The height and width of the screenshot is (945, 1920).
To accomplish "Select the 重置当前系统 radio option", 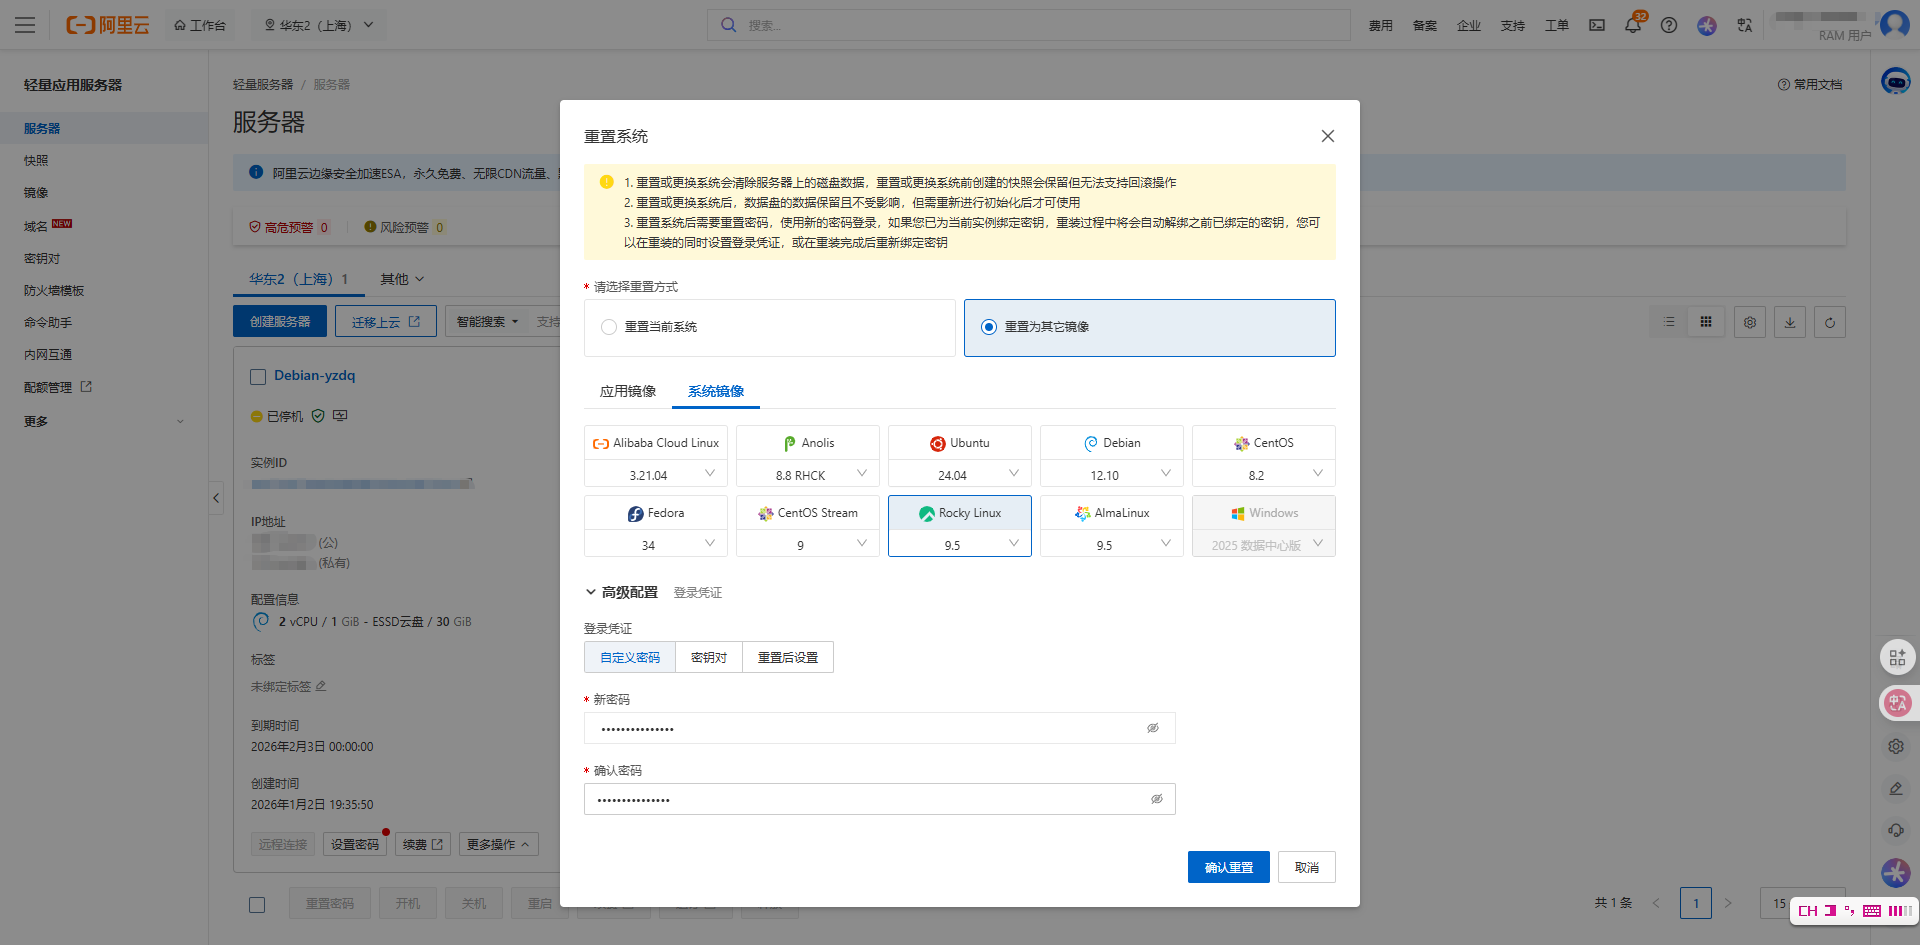I will pos(609,327).
